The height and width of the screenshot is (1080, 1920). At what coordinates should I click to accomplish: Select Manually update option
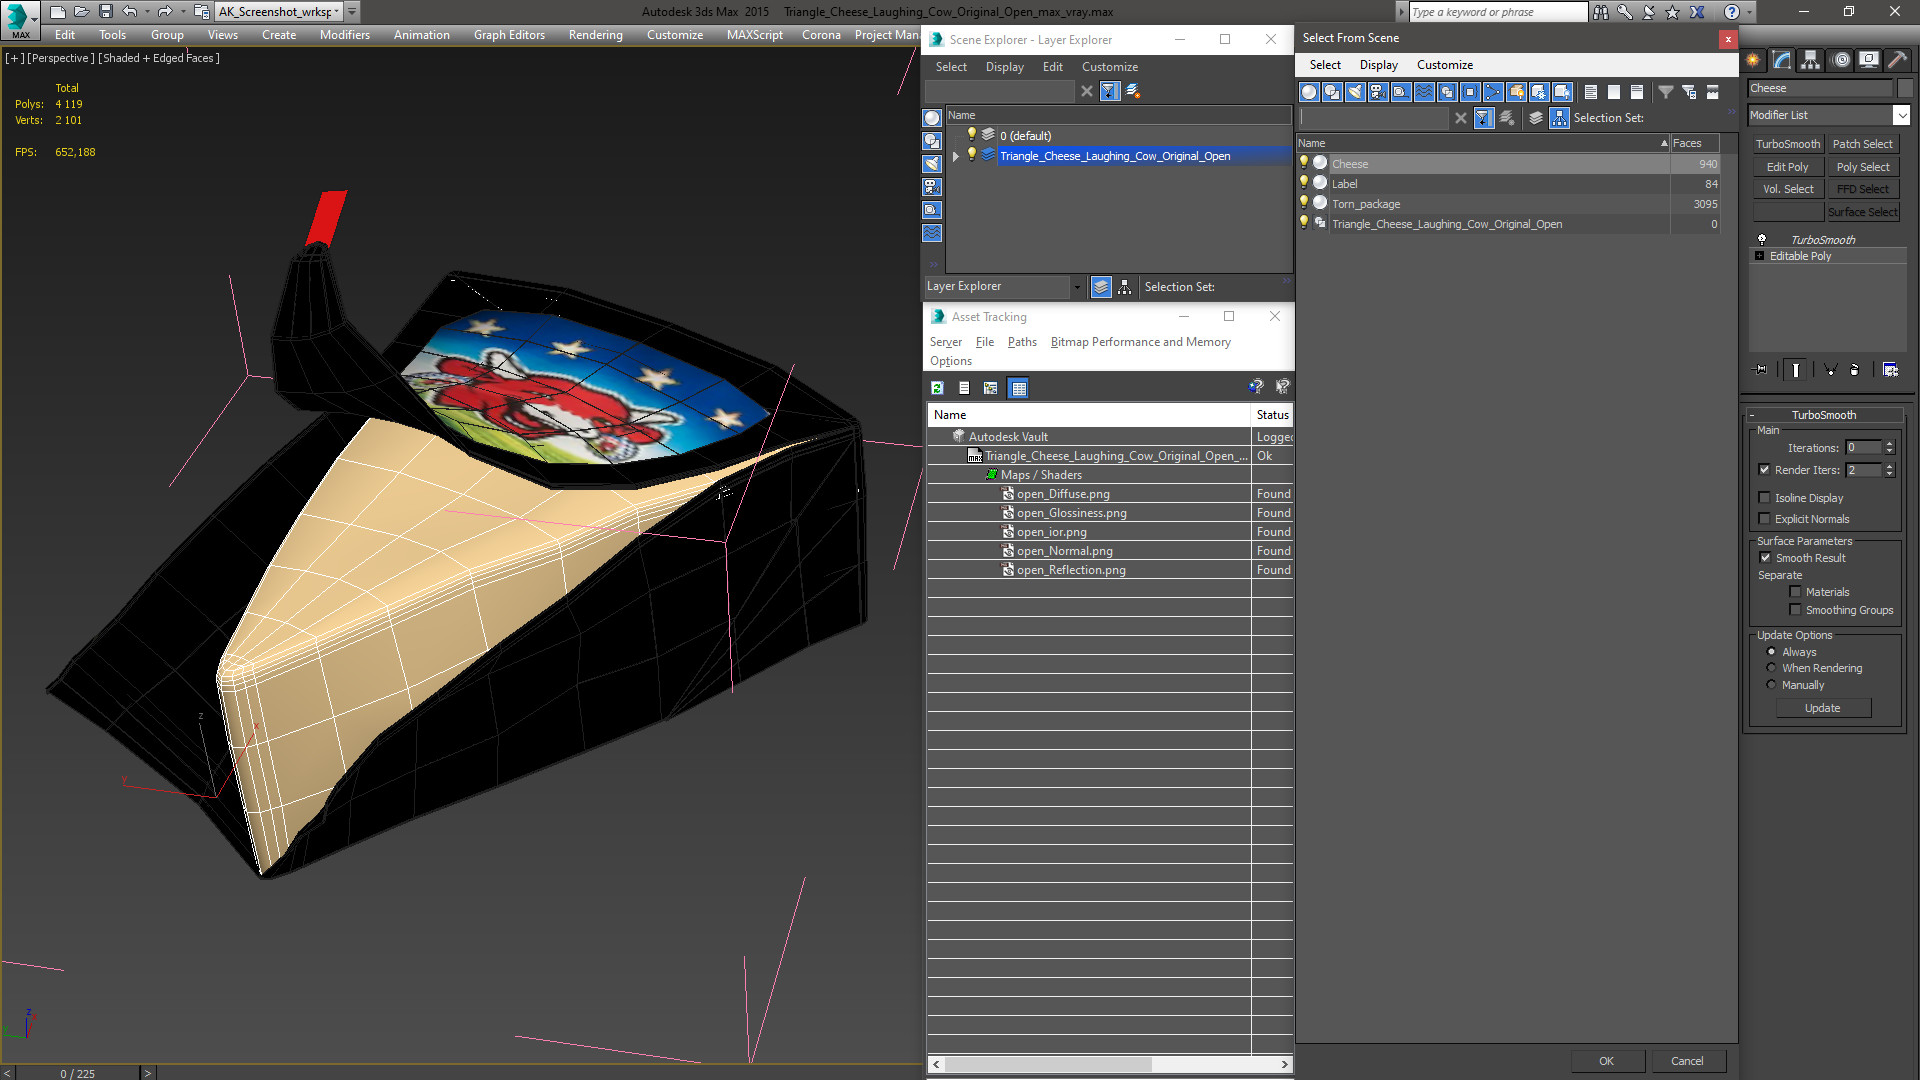tap(1771, 685)
